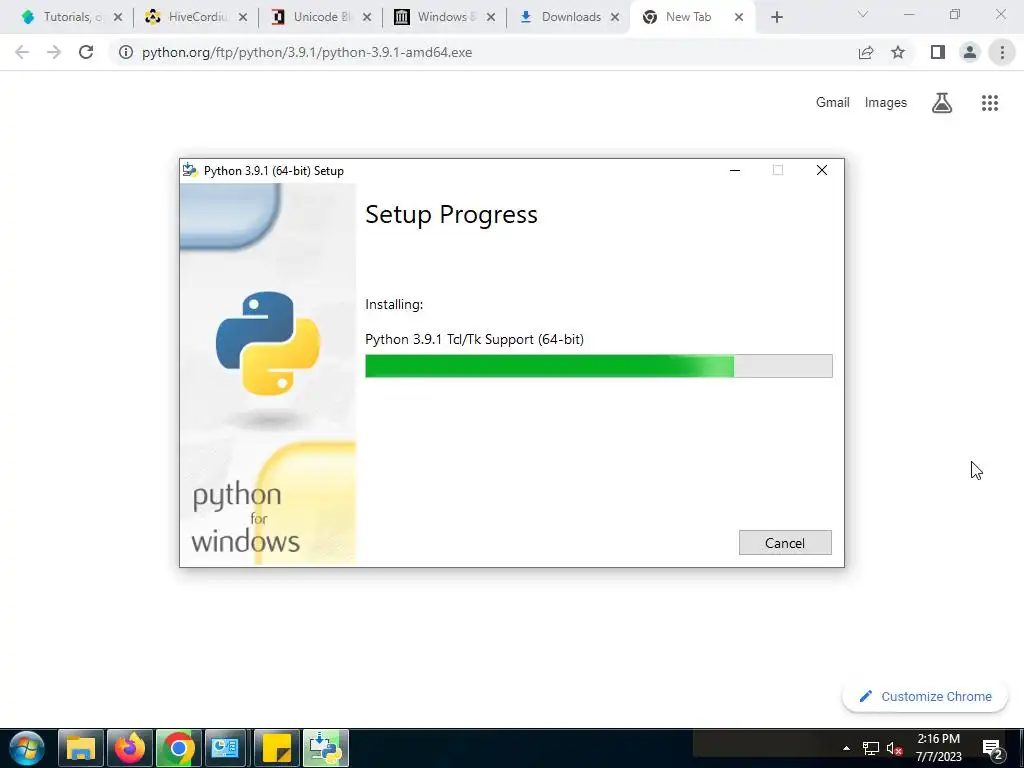This screenshot has width=1024, height=768.
Task: Open the network status tray icon
Action: coord(871,748)
